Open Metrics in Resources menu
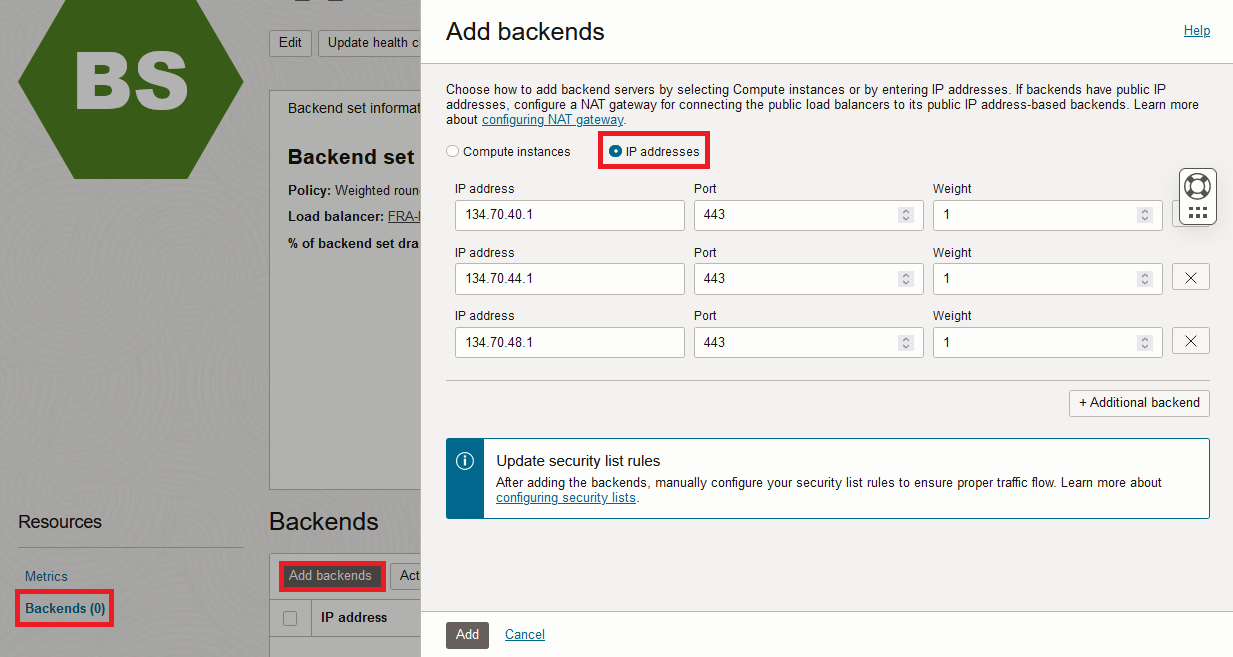This screenshot has width=1233, height=657. [46, 576]
